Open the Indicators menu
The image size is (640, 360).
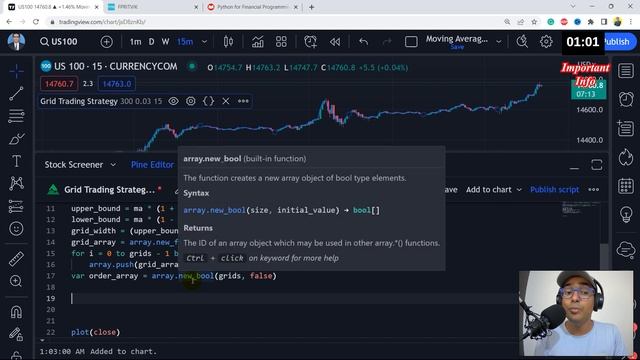point(258,42)
